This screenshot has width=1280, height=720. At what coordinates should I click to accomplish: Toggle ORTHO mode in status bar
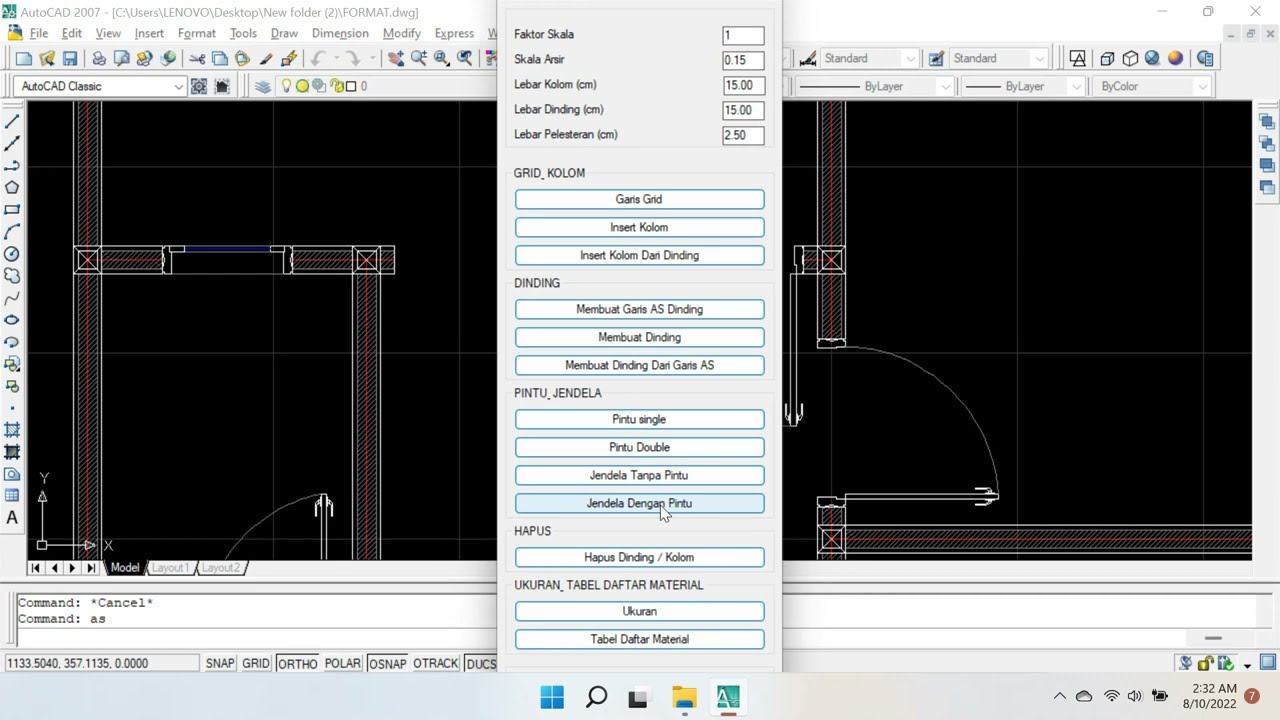pyautogui.click(x=297, y=663)
